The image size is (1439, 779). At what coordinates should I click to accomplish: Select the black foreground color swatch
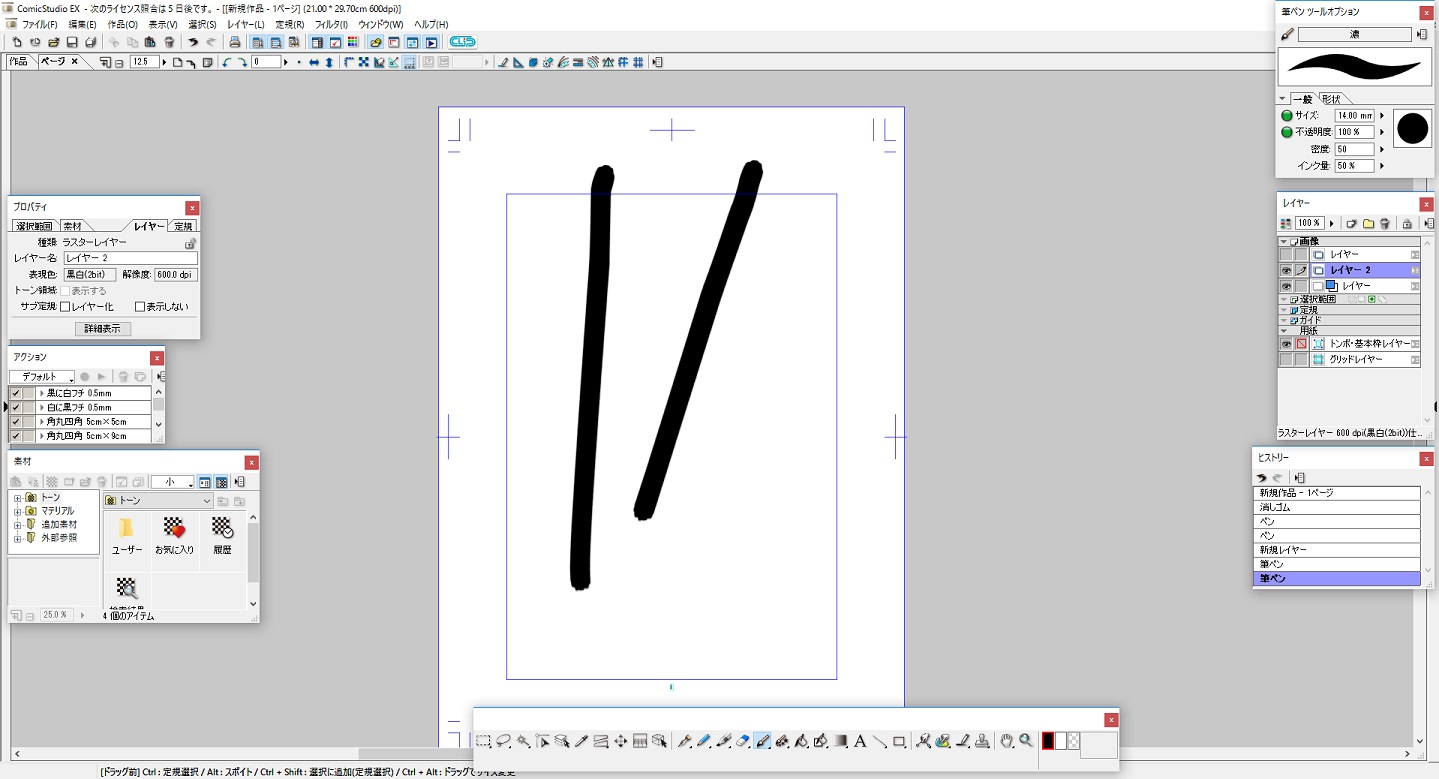point(1048,741)
